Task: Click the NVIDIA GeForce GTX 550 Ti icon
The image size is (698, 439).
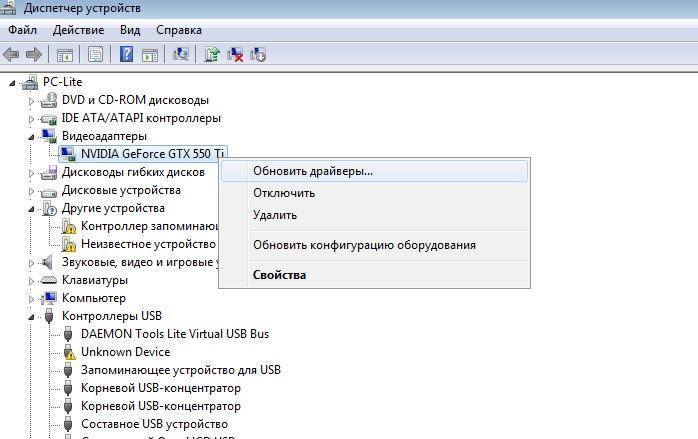Action: coord(68,154)
